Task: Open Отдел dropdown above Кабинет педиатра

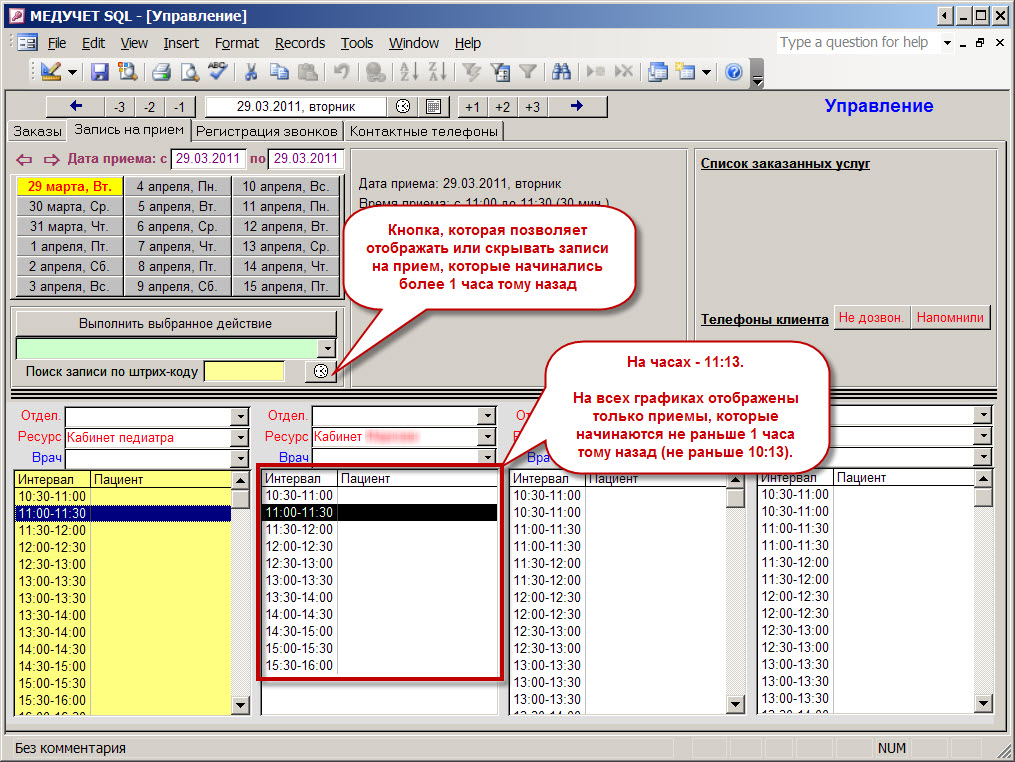Action: (x=240, y=416)
